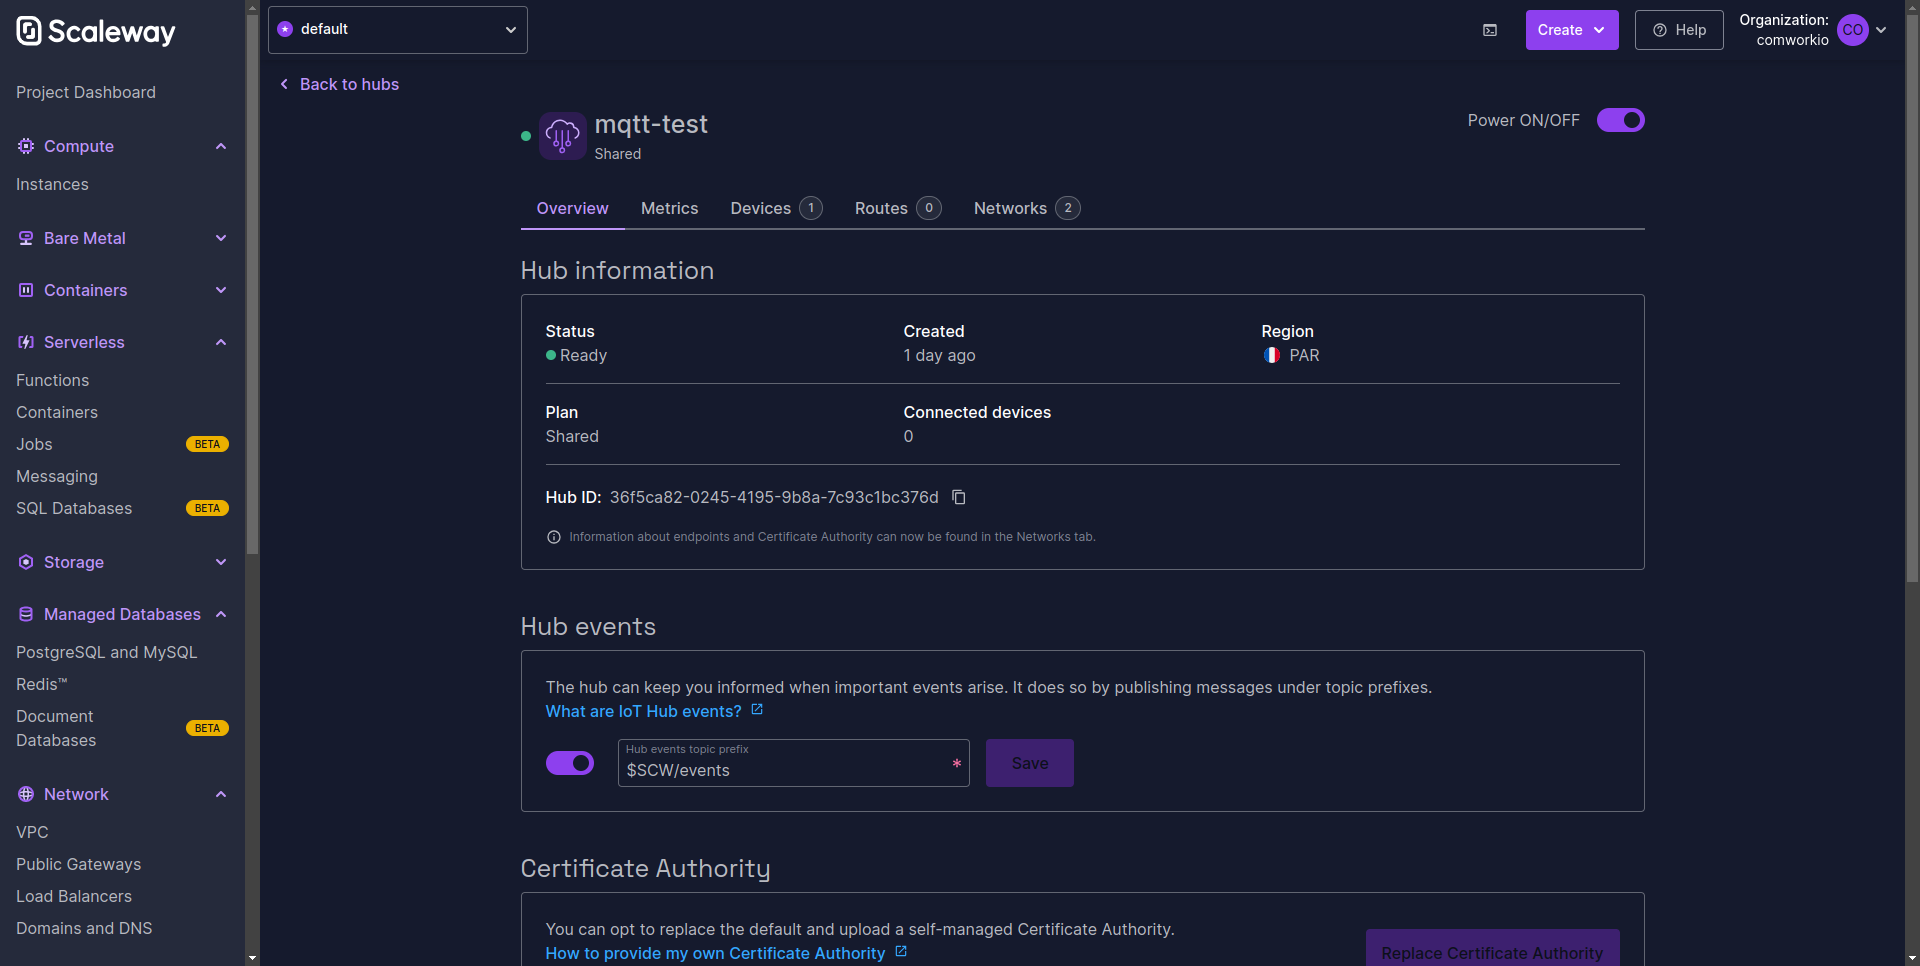Viewport: 1920px width, 966px height.
Task: Open Load Balancers in sidebar
Action: point(74,896)
